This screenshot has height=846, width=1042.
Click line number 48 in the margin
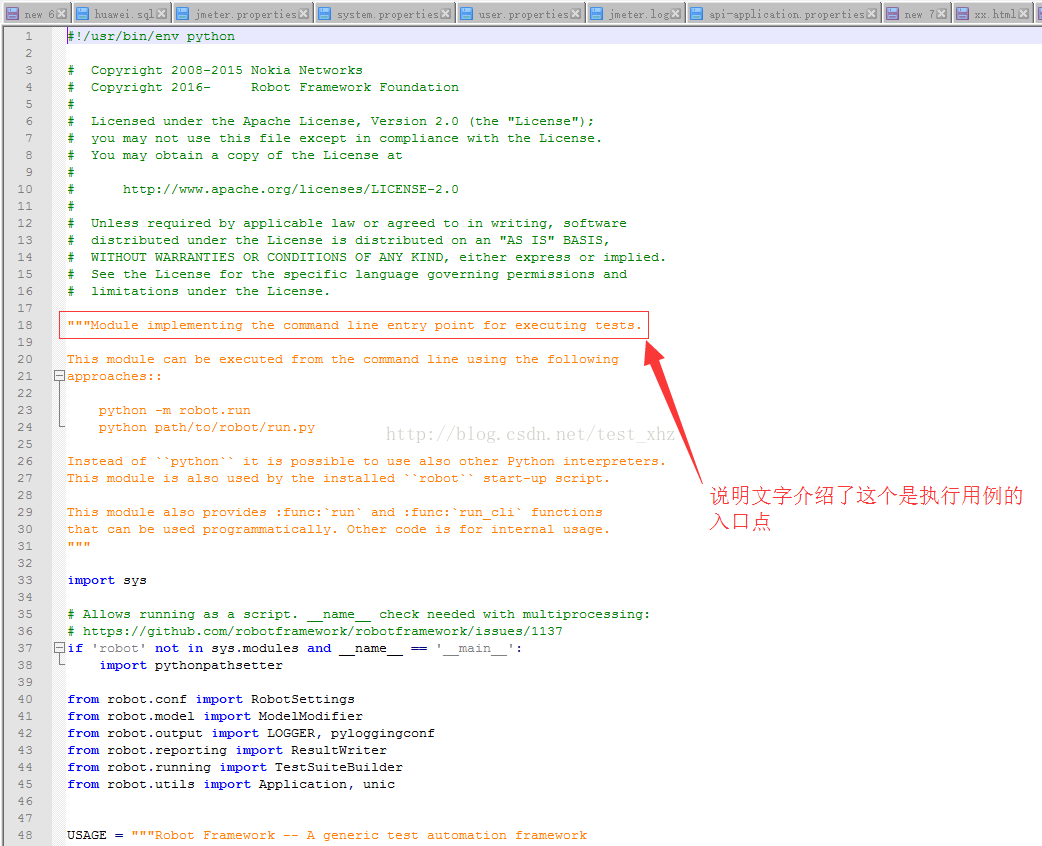pyautogui.click(x=25, y=835)
